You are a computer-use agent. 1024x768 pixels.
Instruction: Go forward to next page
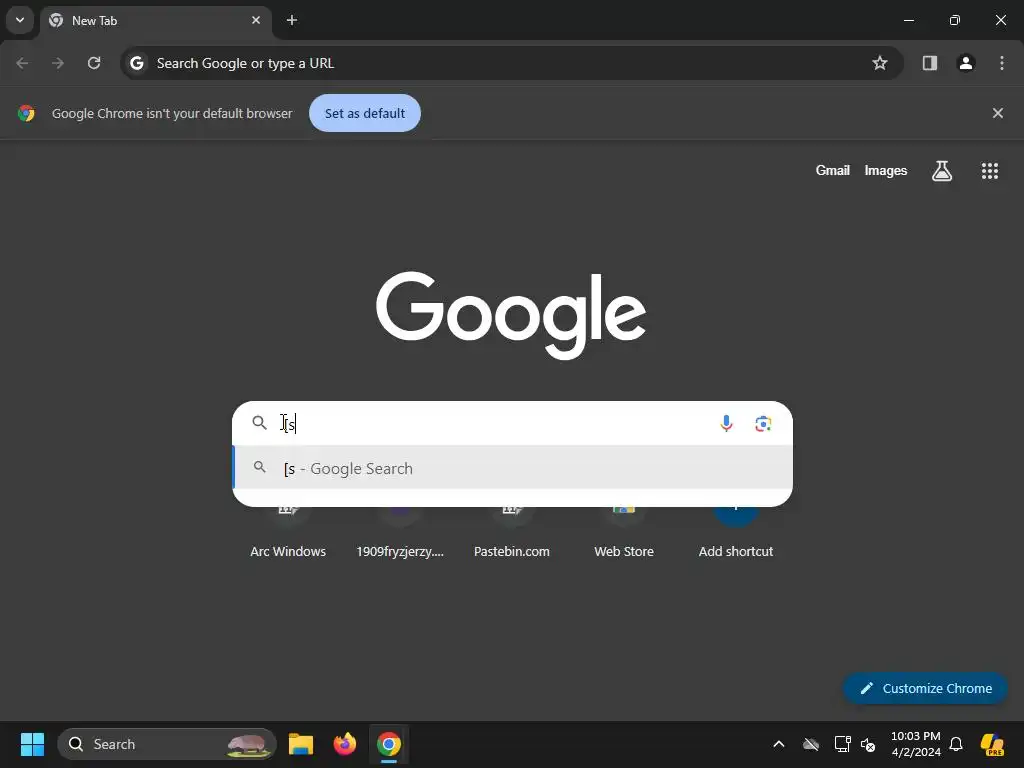coord(58,63)
